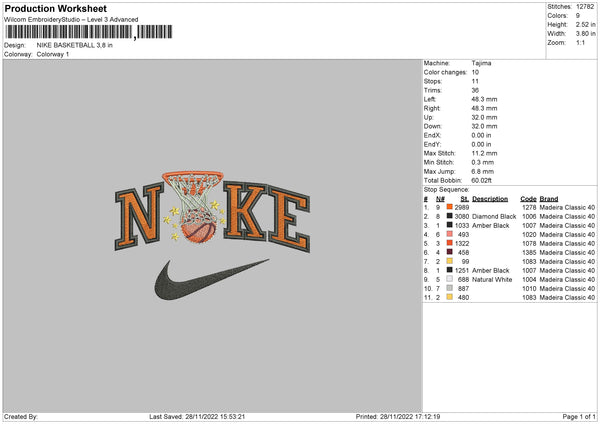Click the Zoom value 1:1
Screen dimensions: 600x424
tap(580, 42)
